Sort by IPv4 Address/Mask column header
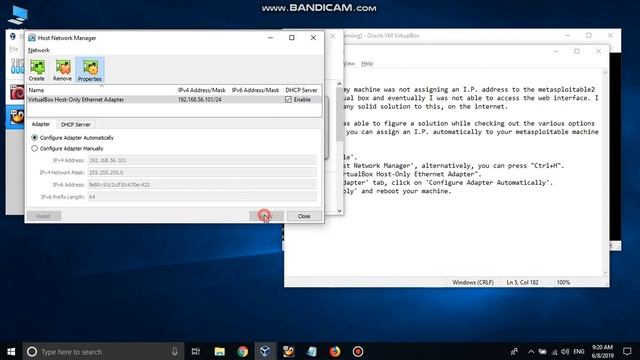 [x=202, y=90]
